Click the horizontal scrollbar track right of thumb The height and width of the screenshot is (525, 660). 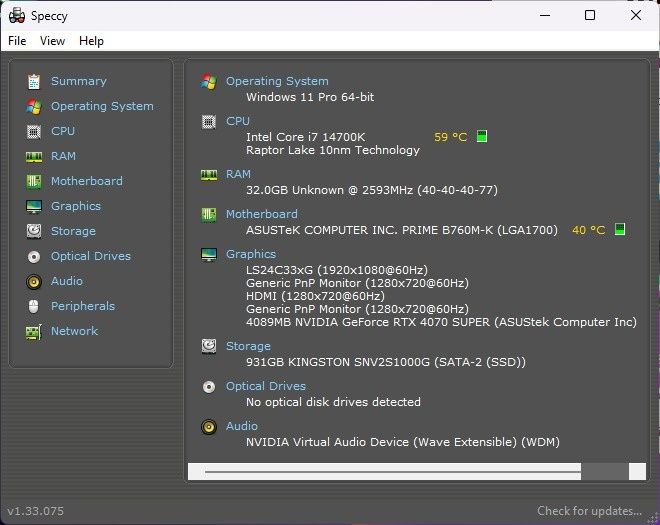tap(605, 472)
